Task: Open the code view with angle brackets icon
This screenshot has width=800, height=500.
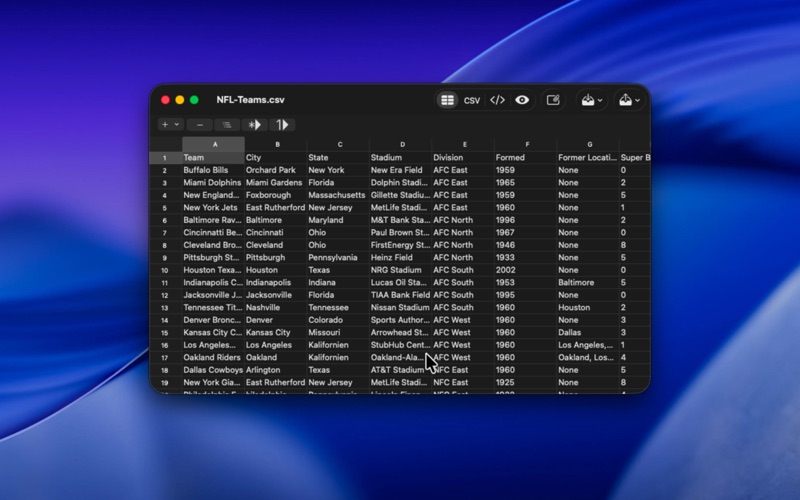Action: click(x=497, y=100)
